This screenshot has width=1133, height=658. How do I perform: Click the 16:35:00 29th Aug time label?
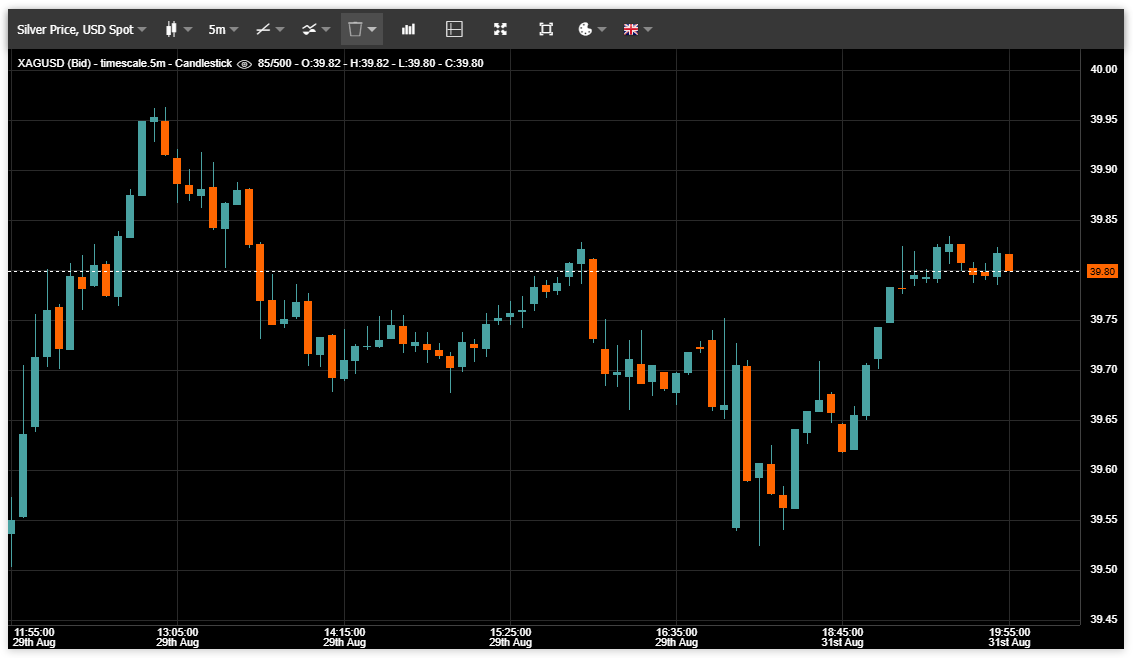coord(676,637)
